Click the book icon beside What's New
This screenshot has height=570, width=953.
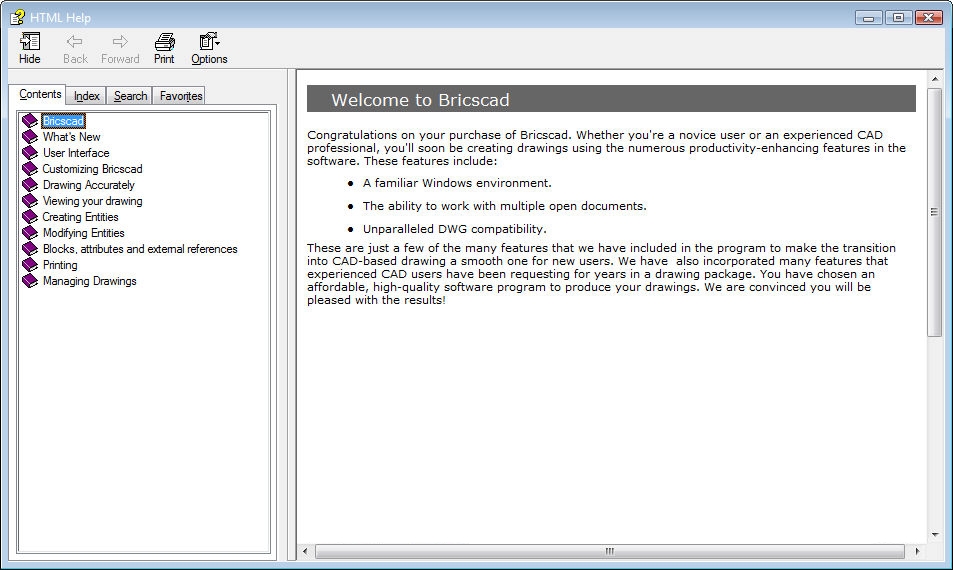pyautogui.click(x=30, y=137)
